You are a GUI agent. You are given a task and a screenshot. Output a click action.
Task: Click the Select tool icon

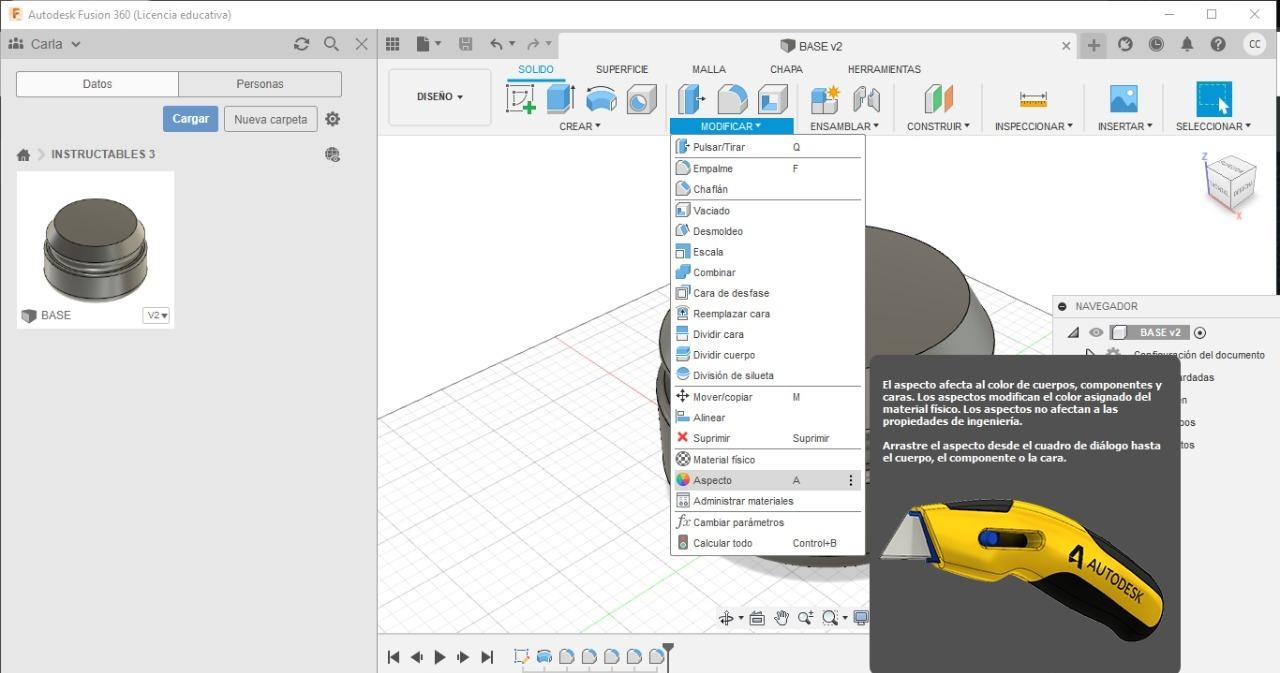(1214, 99)
